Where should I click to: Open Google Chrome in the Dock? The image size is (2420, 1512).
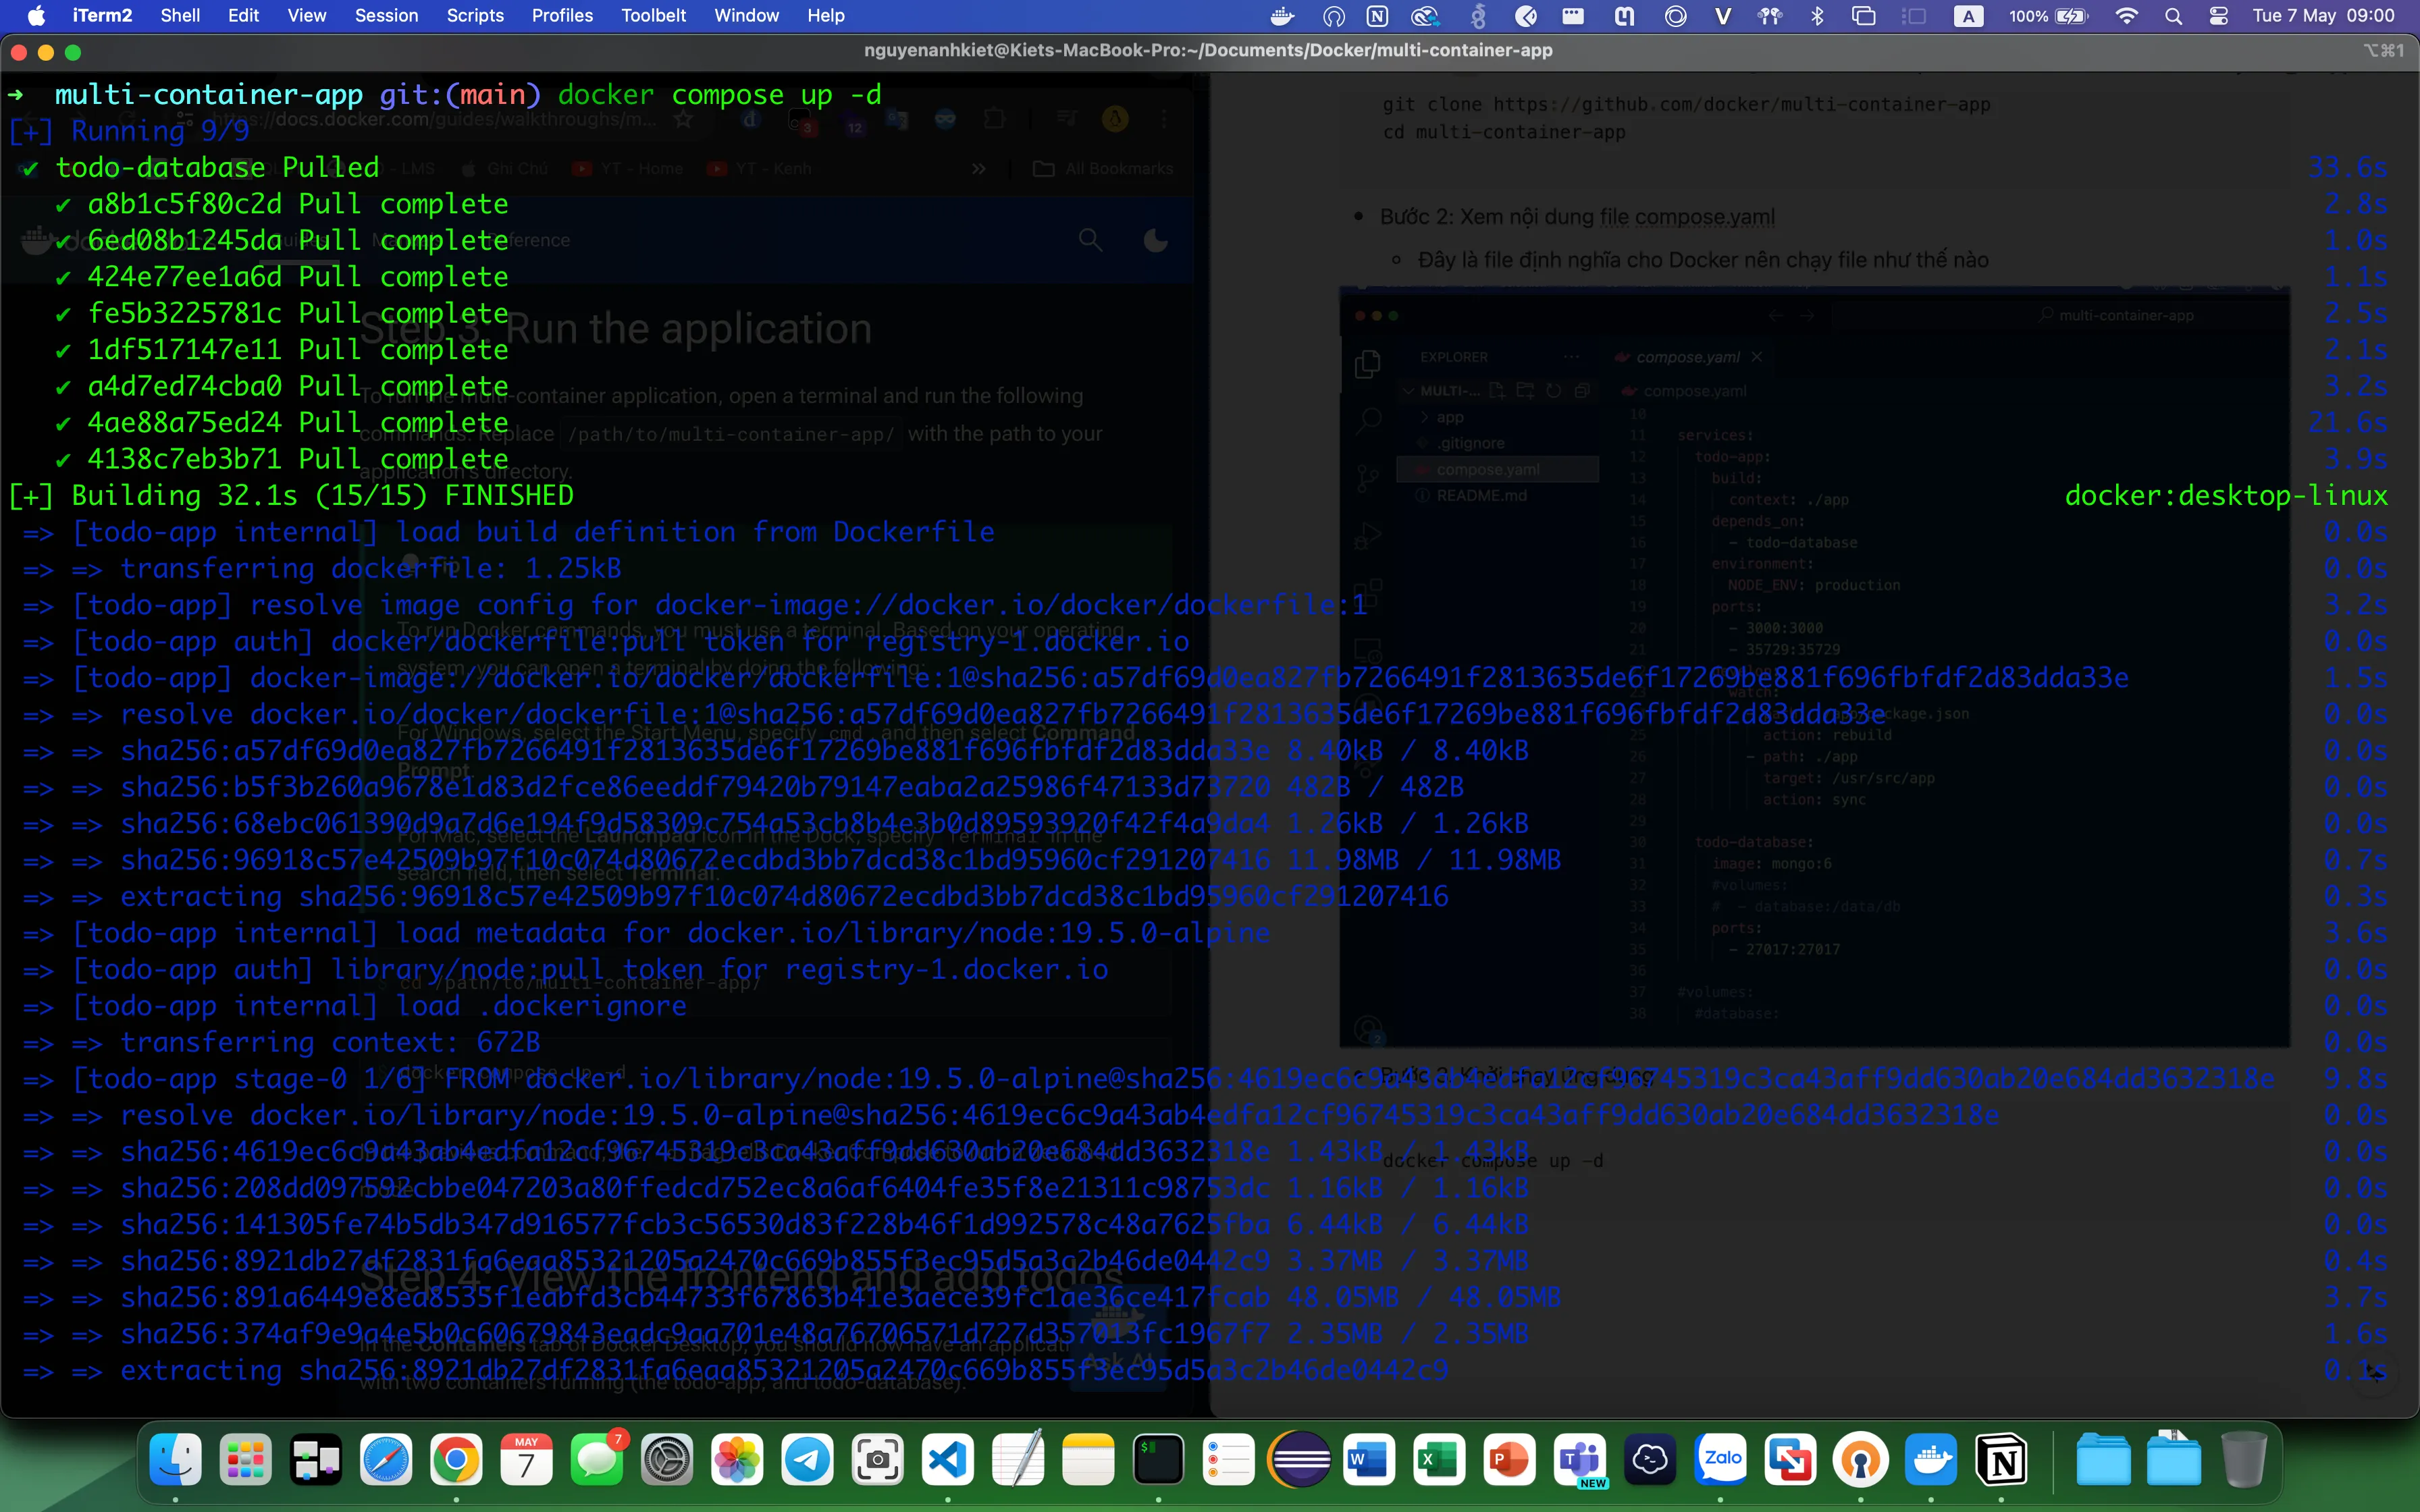click(x=456, y=1461)
